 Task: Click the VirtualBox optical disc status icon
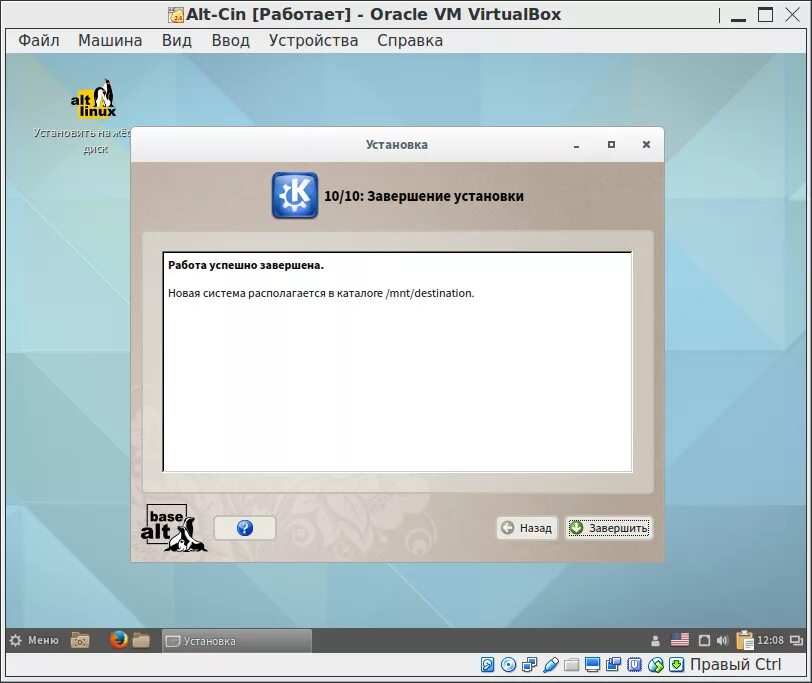point(509,665)
